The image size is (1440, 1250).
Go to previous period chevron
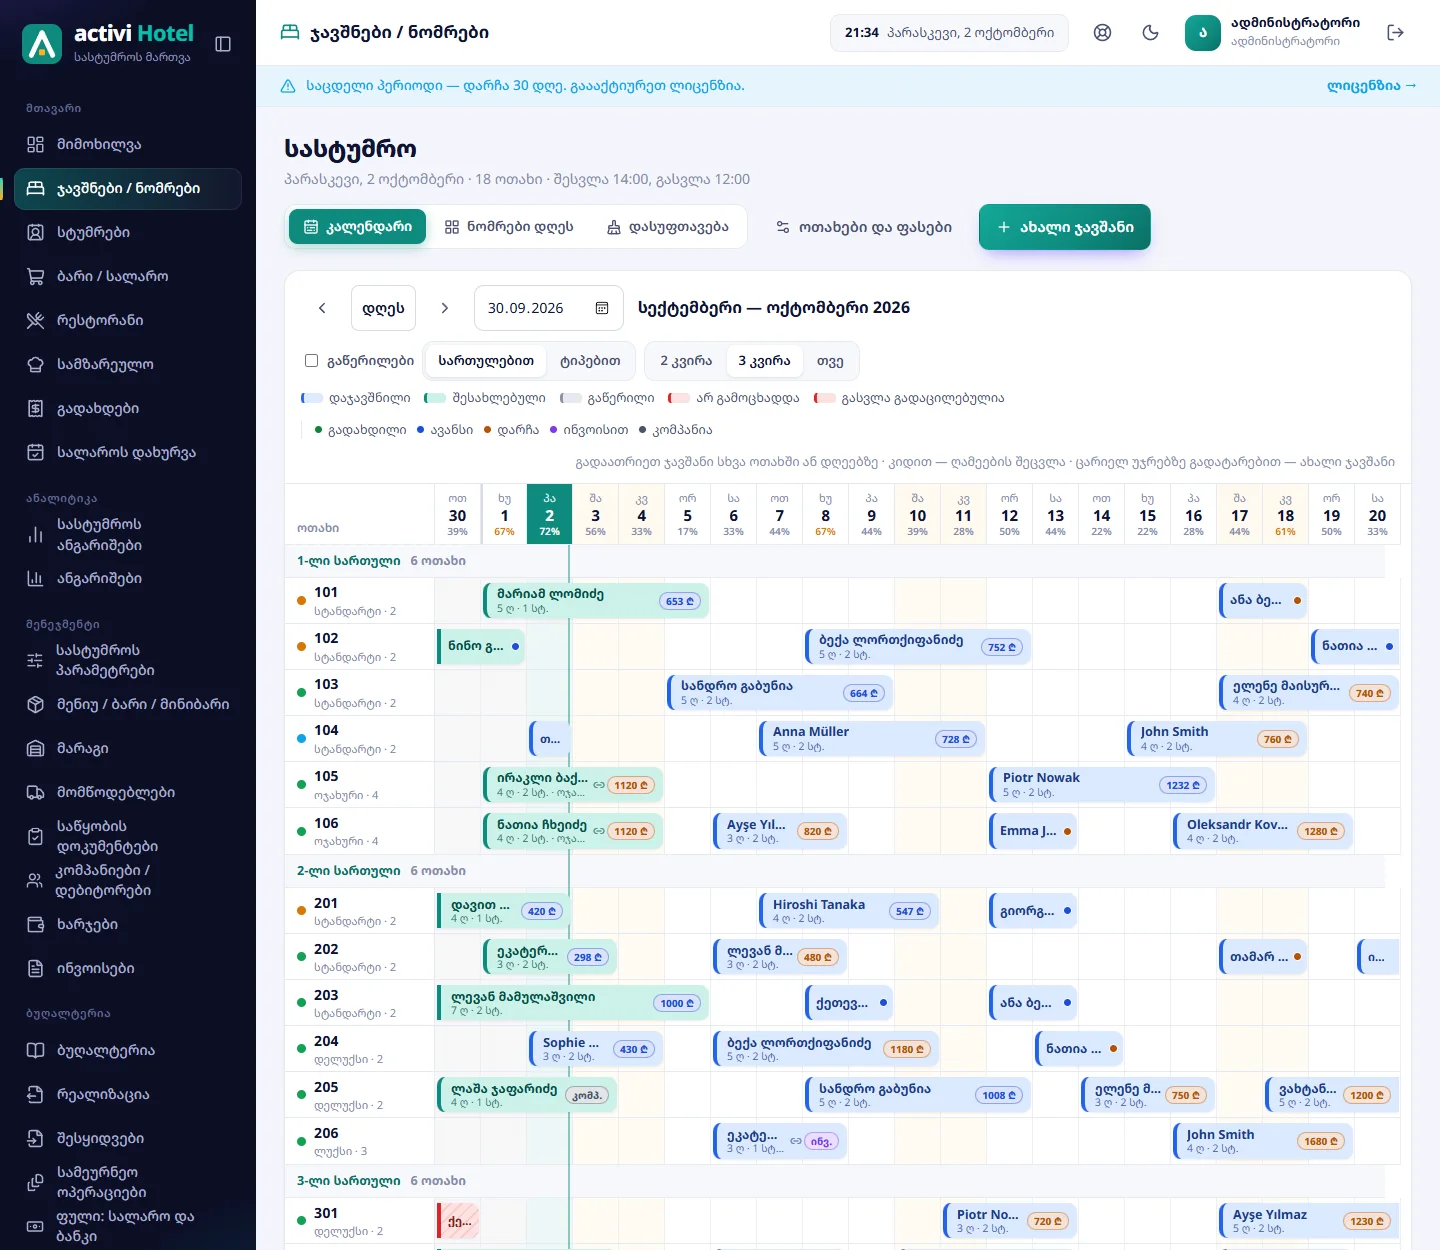coord(322,308)
